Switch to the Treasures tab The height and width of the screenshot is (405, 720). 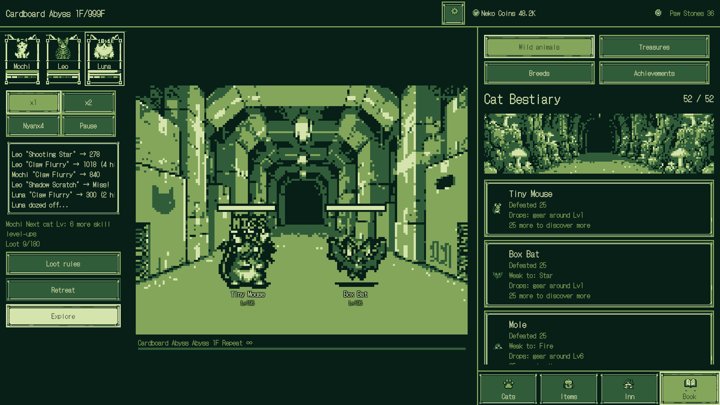point(654,47)
